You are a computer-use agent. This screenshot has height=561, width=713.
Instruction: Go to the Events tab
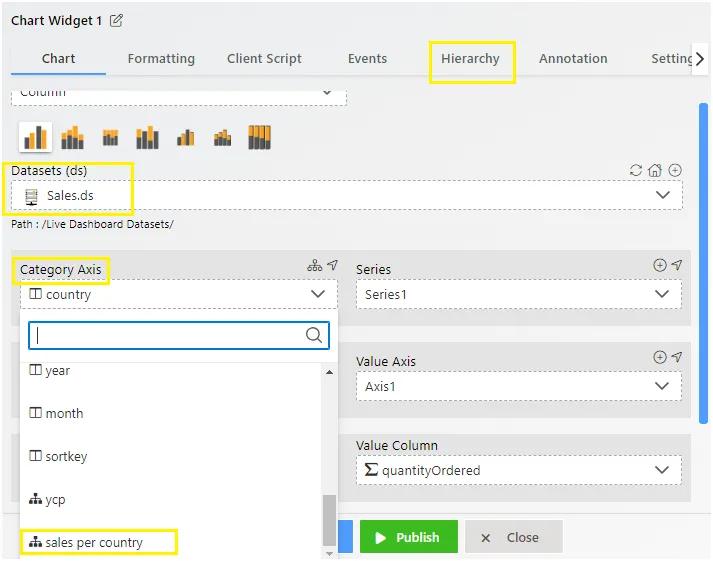(x=367, y=59)
